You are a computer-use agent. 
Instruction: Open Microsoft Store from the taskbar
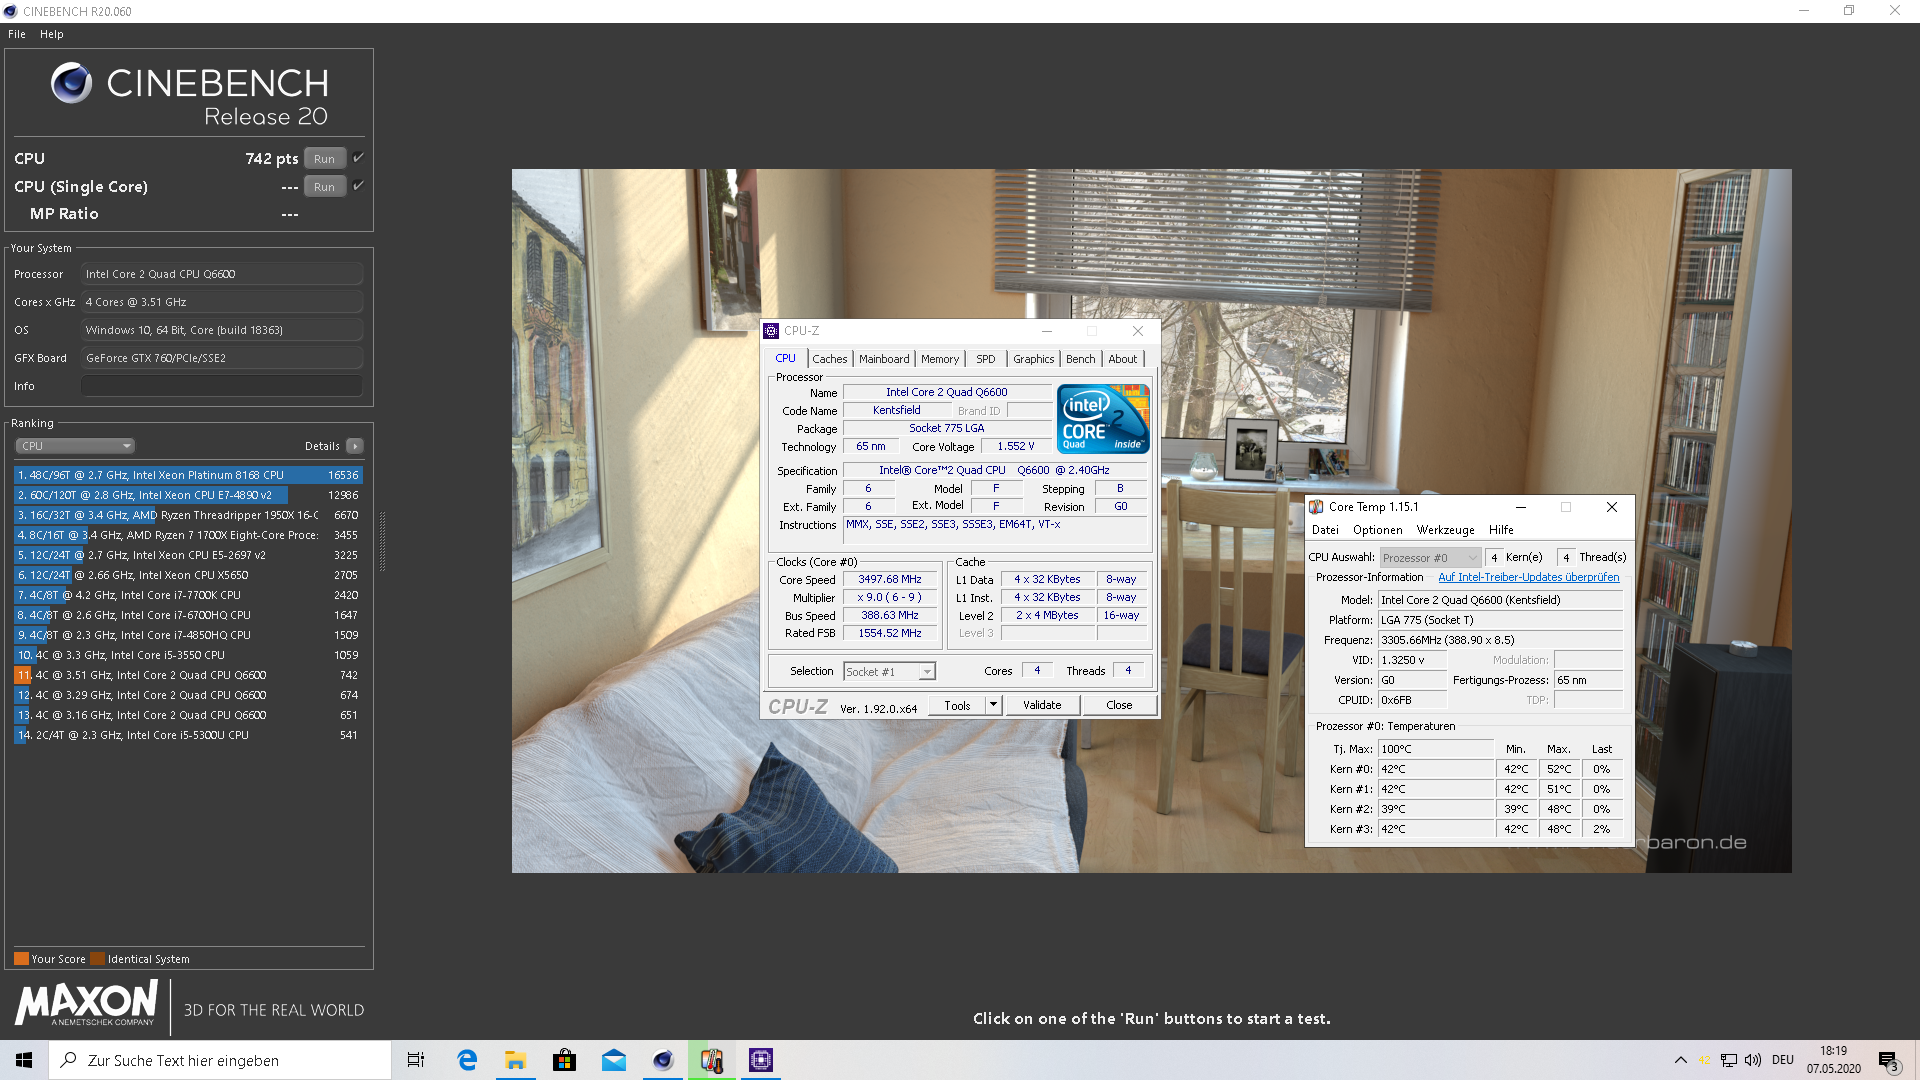565,1060
